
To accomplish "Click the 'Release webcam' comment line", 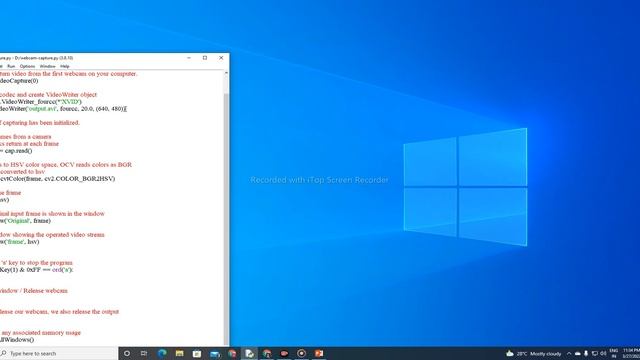I will 34,291.
